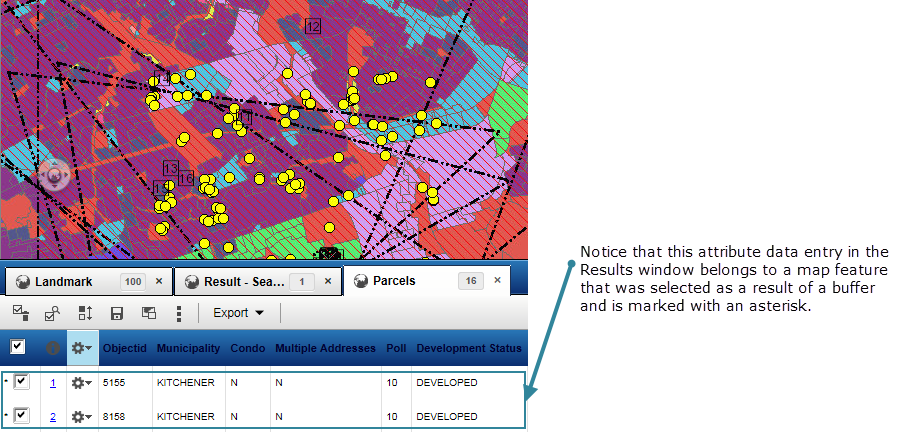916x432 pixels.
Task: Open gear actions menu for Objectid 5155
Action: [x=80, y=383]
